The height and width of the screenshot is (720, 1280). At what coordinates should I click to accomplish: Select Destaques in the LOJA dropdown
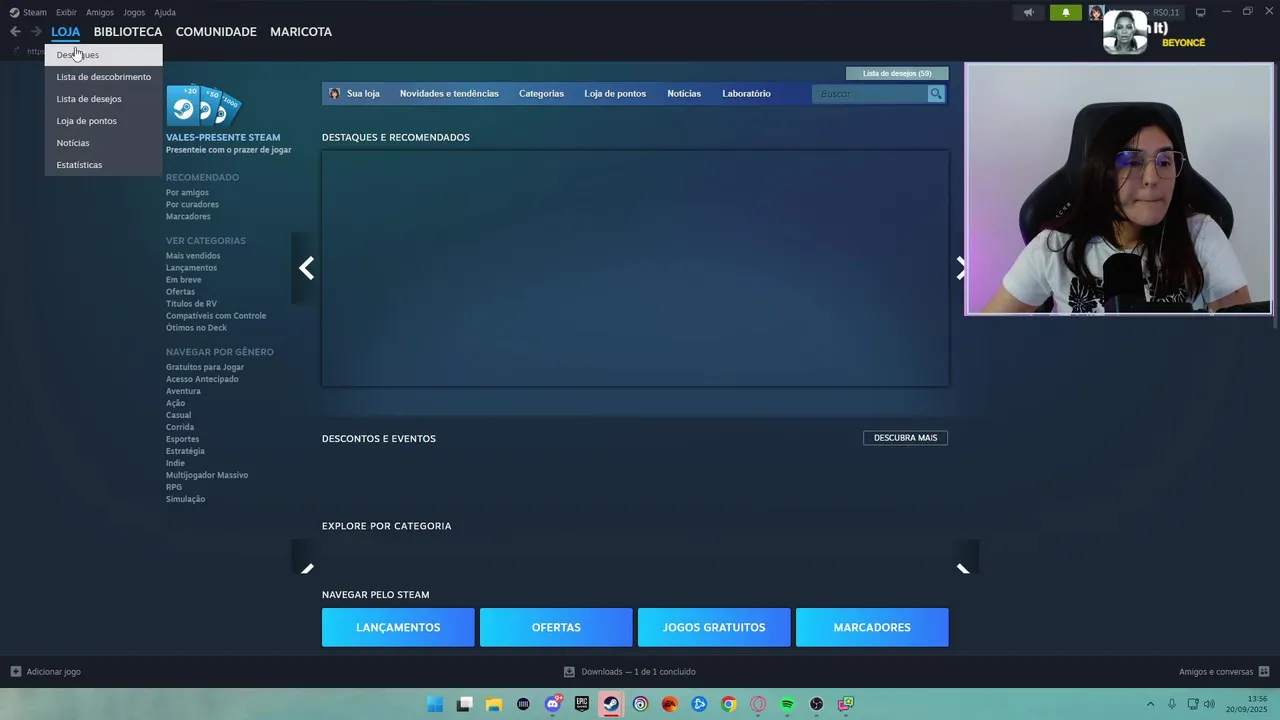point(103,55)
